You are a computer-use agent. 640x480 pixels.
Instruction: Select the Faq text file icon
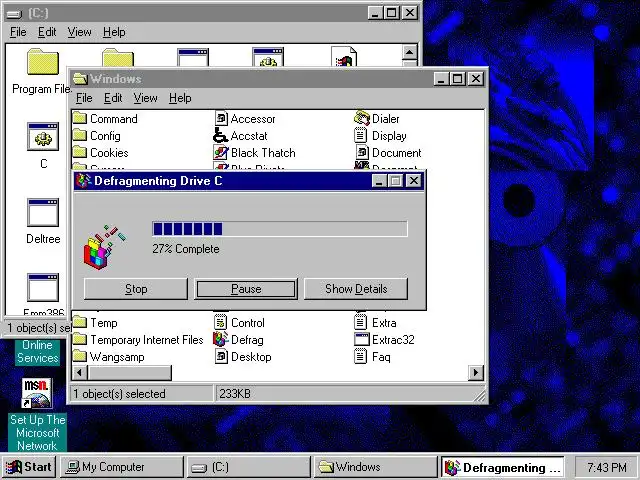point(361,357)
